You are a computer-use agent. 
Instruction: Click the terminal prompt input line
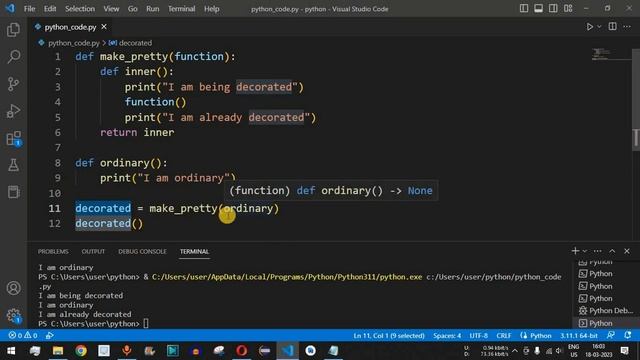tap(300, 324)
